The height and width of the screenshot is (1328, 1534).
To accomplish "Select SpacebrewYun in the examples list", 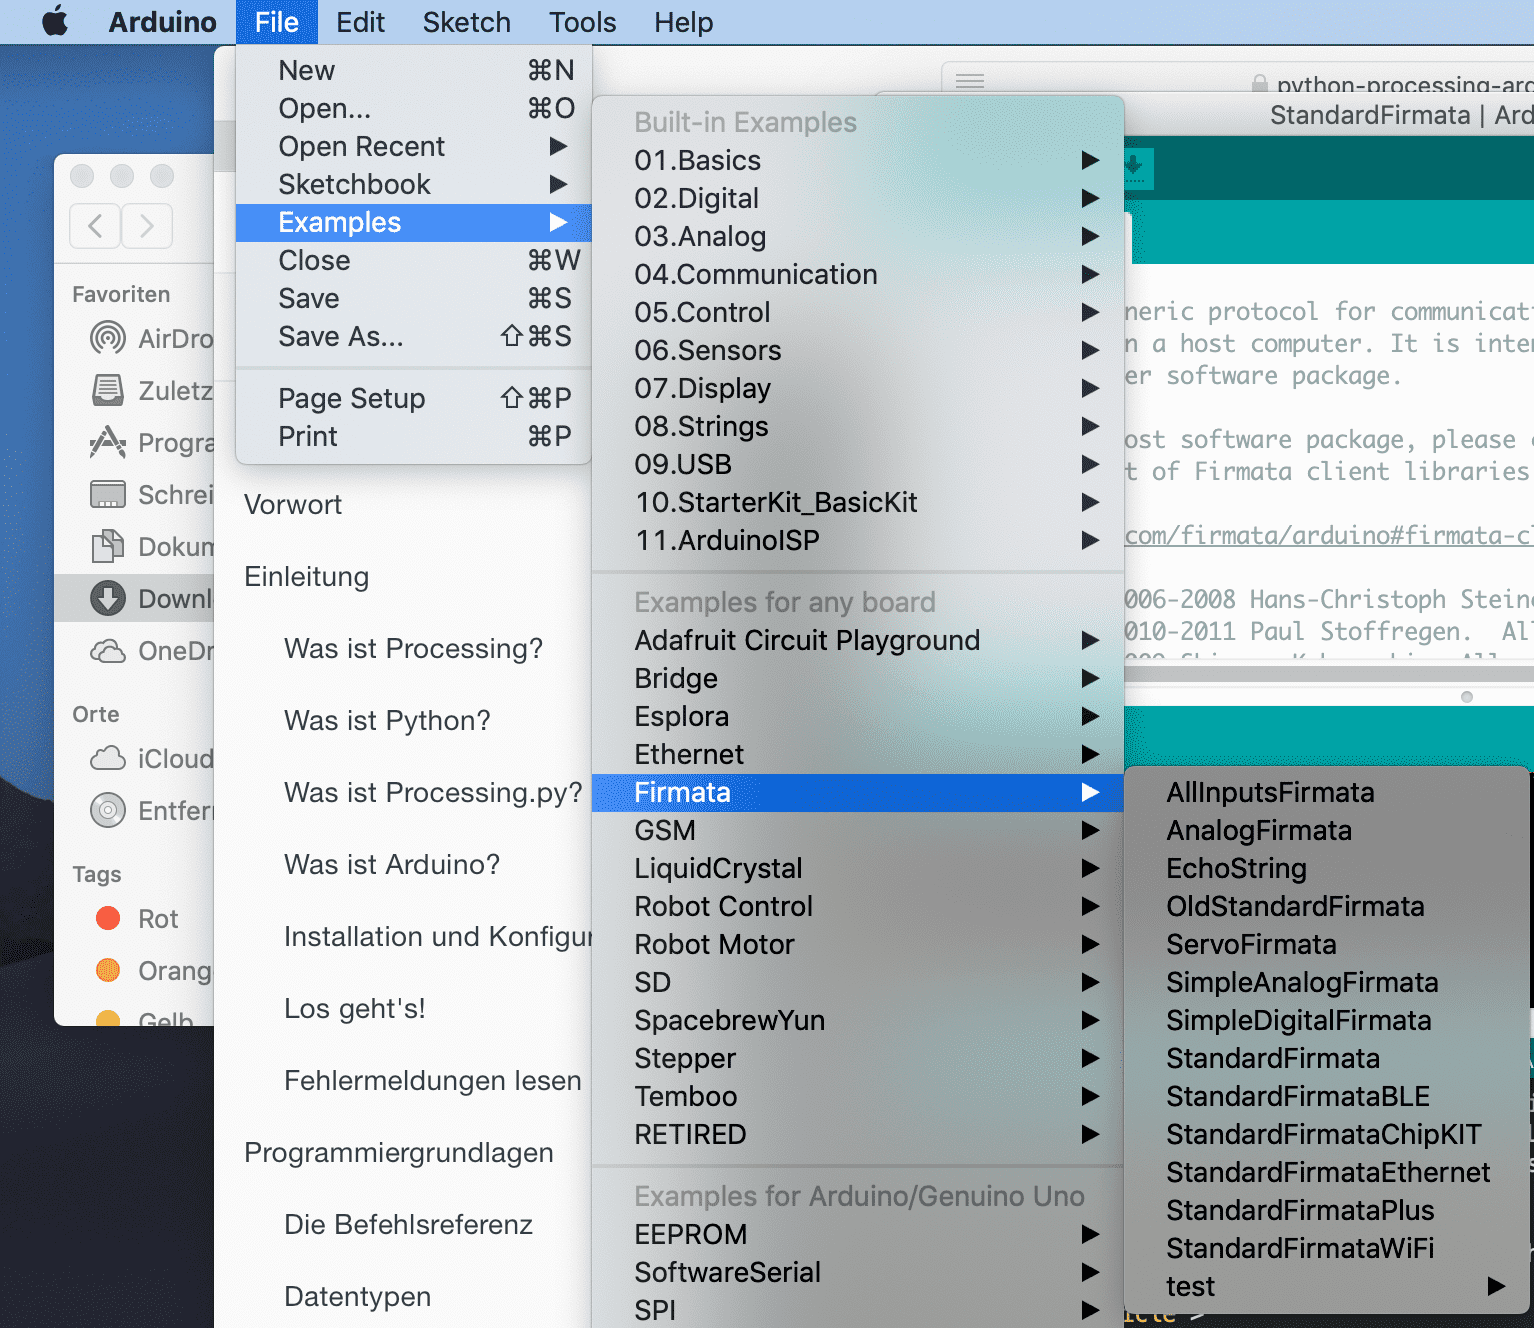I will coord(858,1020).
